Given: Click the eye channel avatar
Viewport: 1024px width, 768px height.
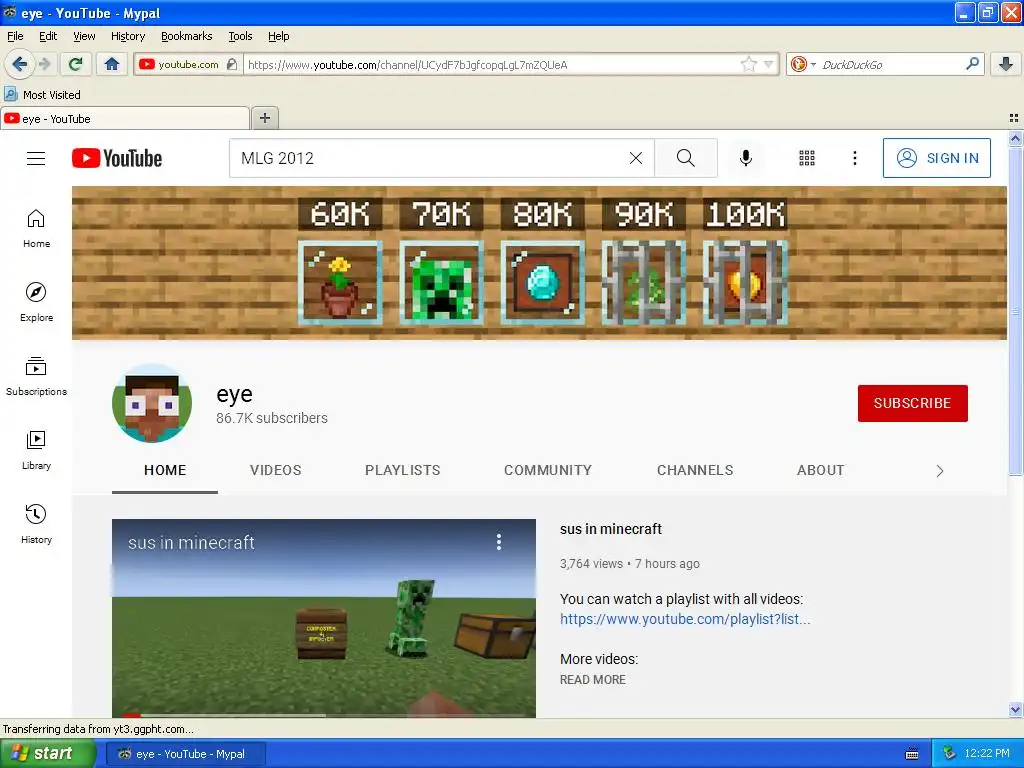Looking at the screenshot, I should [x=152, y=404].
